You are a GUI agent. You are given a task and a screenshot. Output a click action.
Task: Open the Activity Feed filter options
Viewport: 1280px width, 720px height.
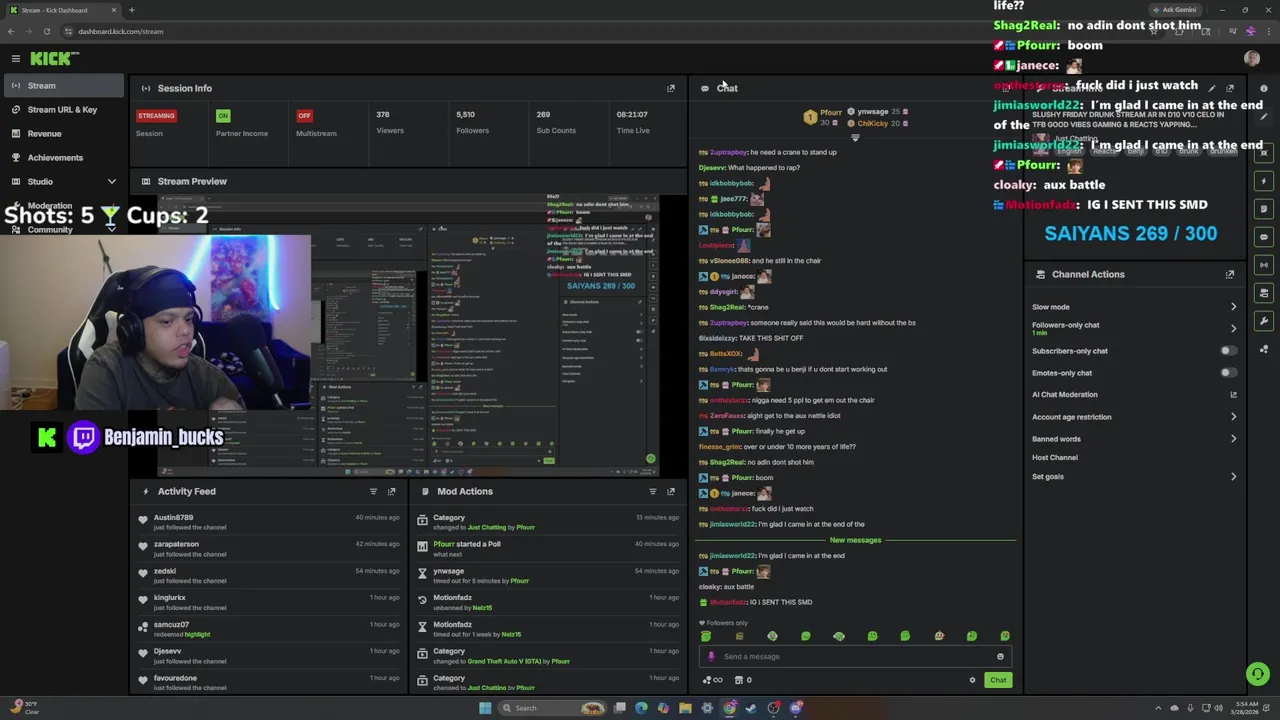[x=373, y=491]
